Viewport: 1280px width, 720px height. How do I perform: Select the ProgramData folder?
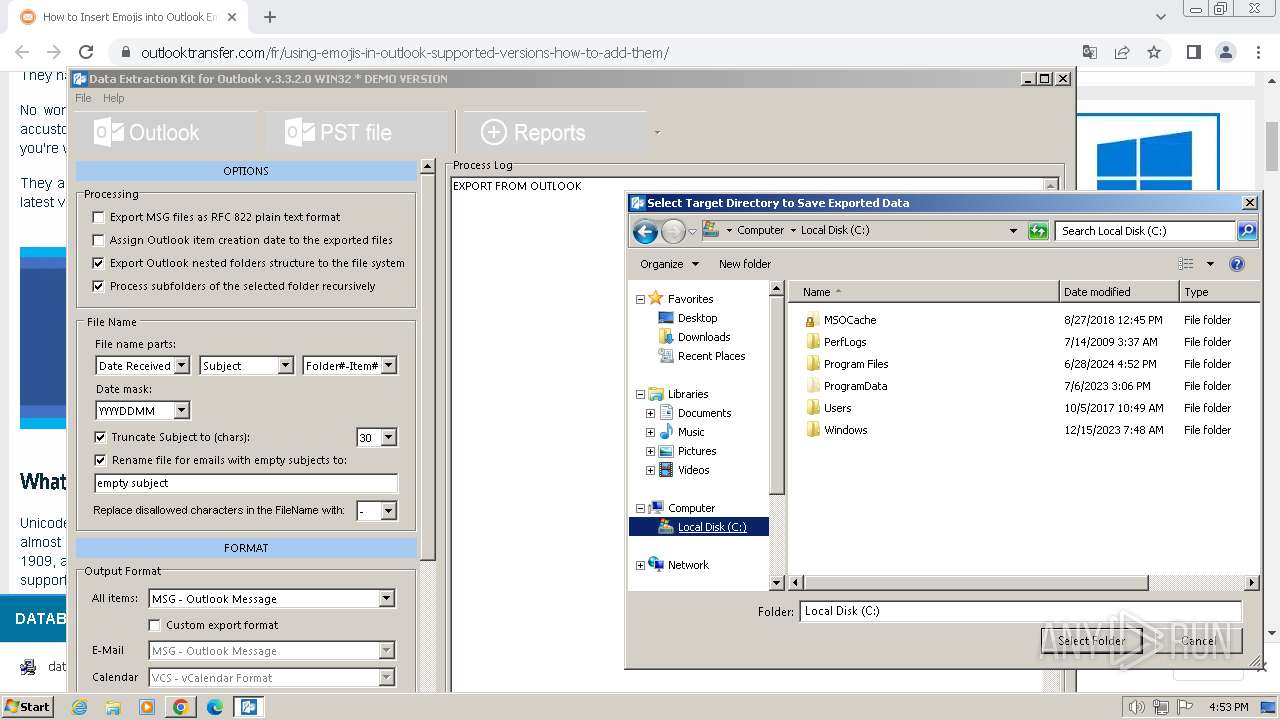[x=855, y=386]
